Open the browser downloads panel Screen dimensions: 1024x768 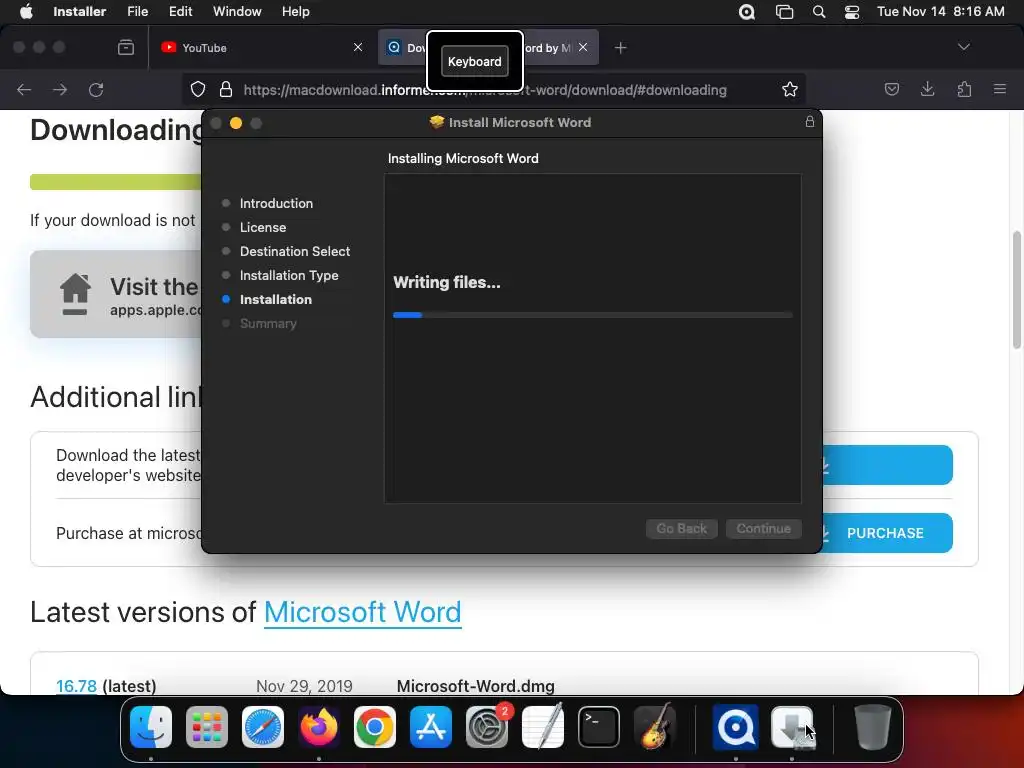tap(927, 89)
